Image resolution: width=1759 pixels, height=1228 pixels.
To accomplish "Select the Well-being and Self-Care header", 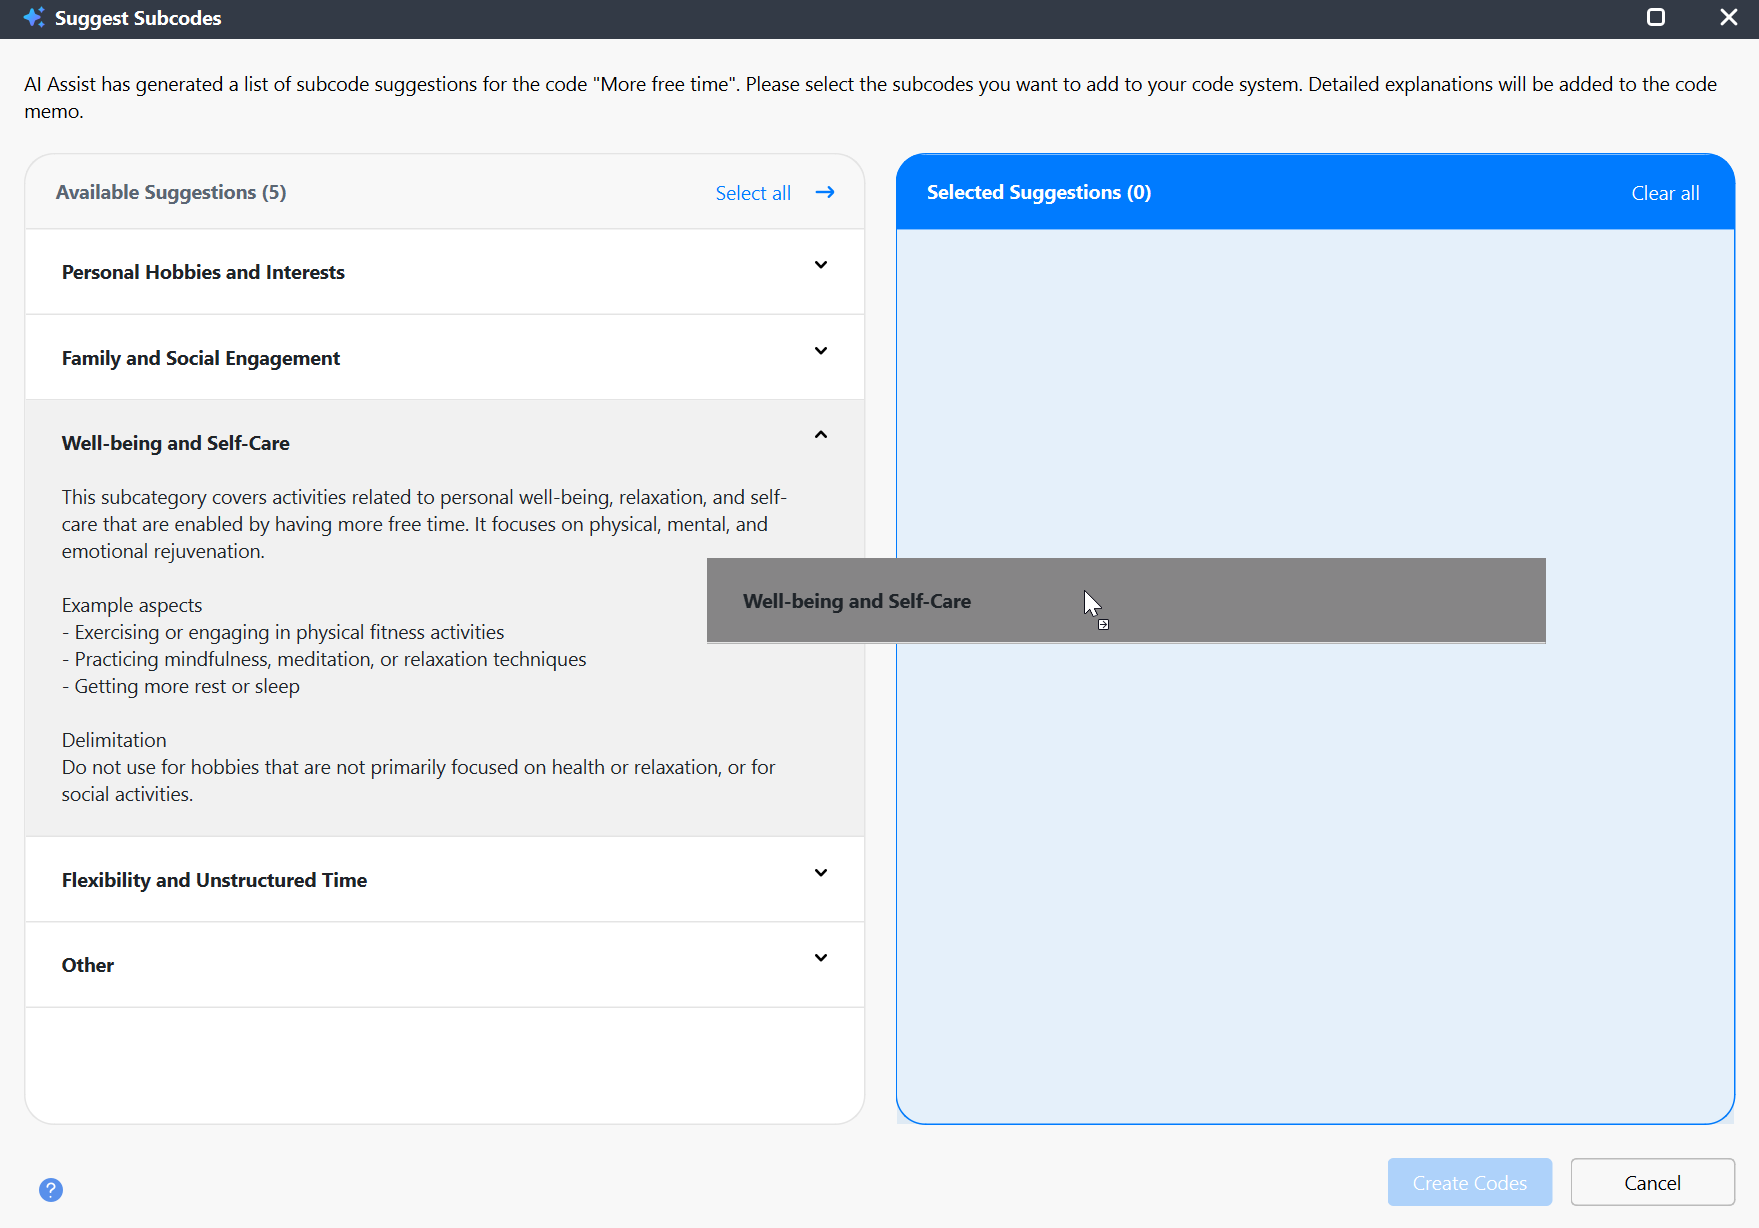I will (176, 442).
